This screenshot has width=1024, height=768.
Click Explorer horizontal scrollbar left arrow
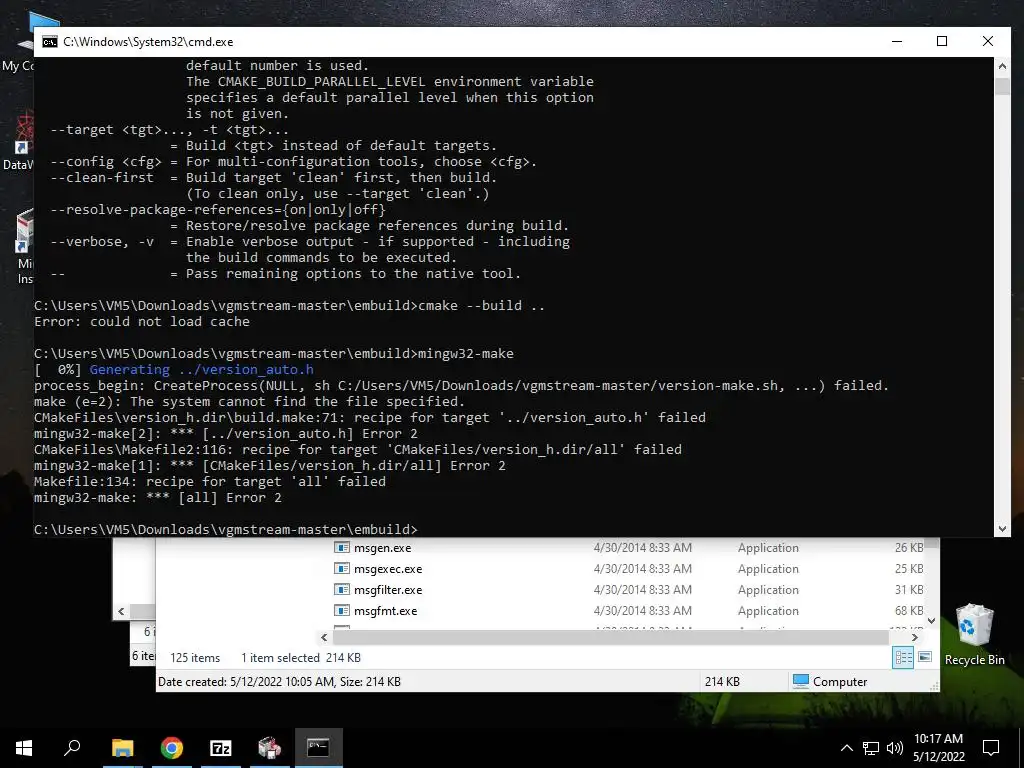point(325,637)
